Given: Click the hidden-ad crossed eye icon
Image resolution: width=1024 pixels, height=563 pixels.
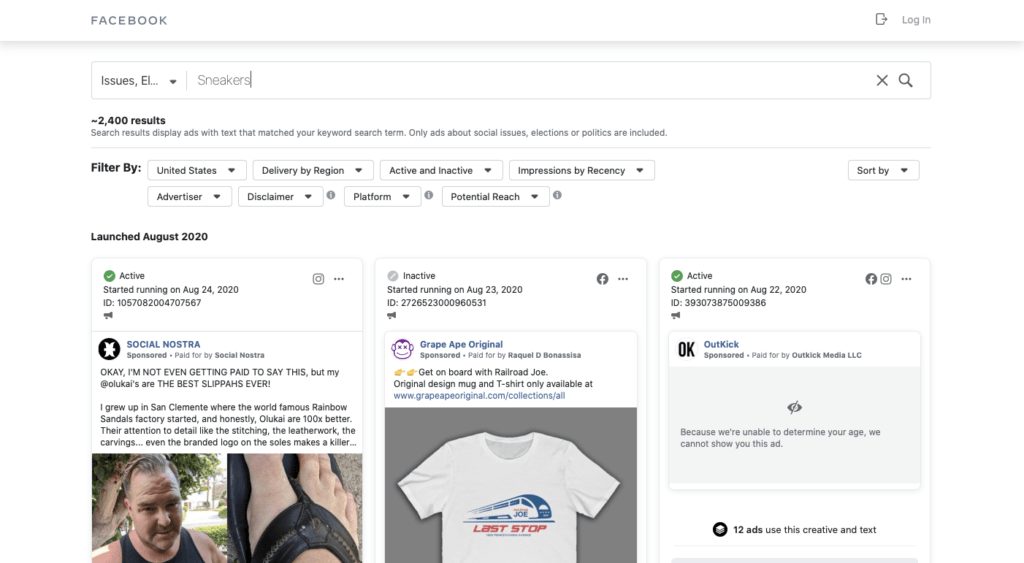Looking at the screenshot, I should coord(794,408).
